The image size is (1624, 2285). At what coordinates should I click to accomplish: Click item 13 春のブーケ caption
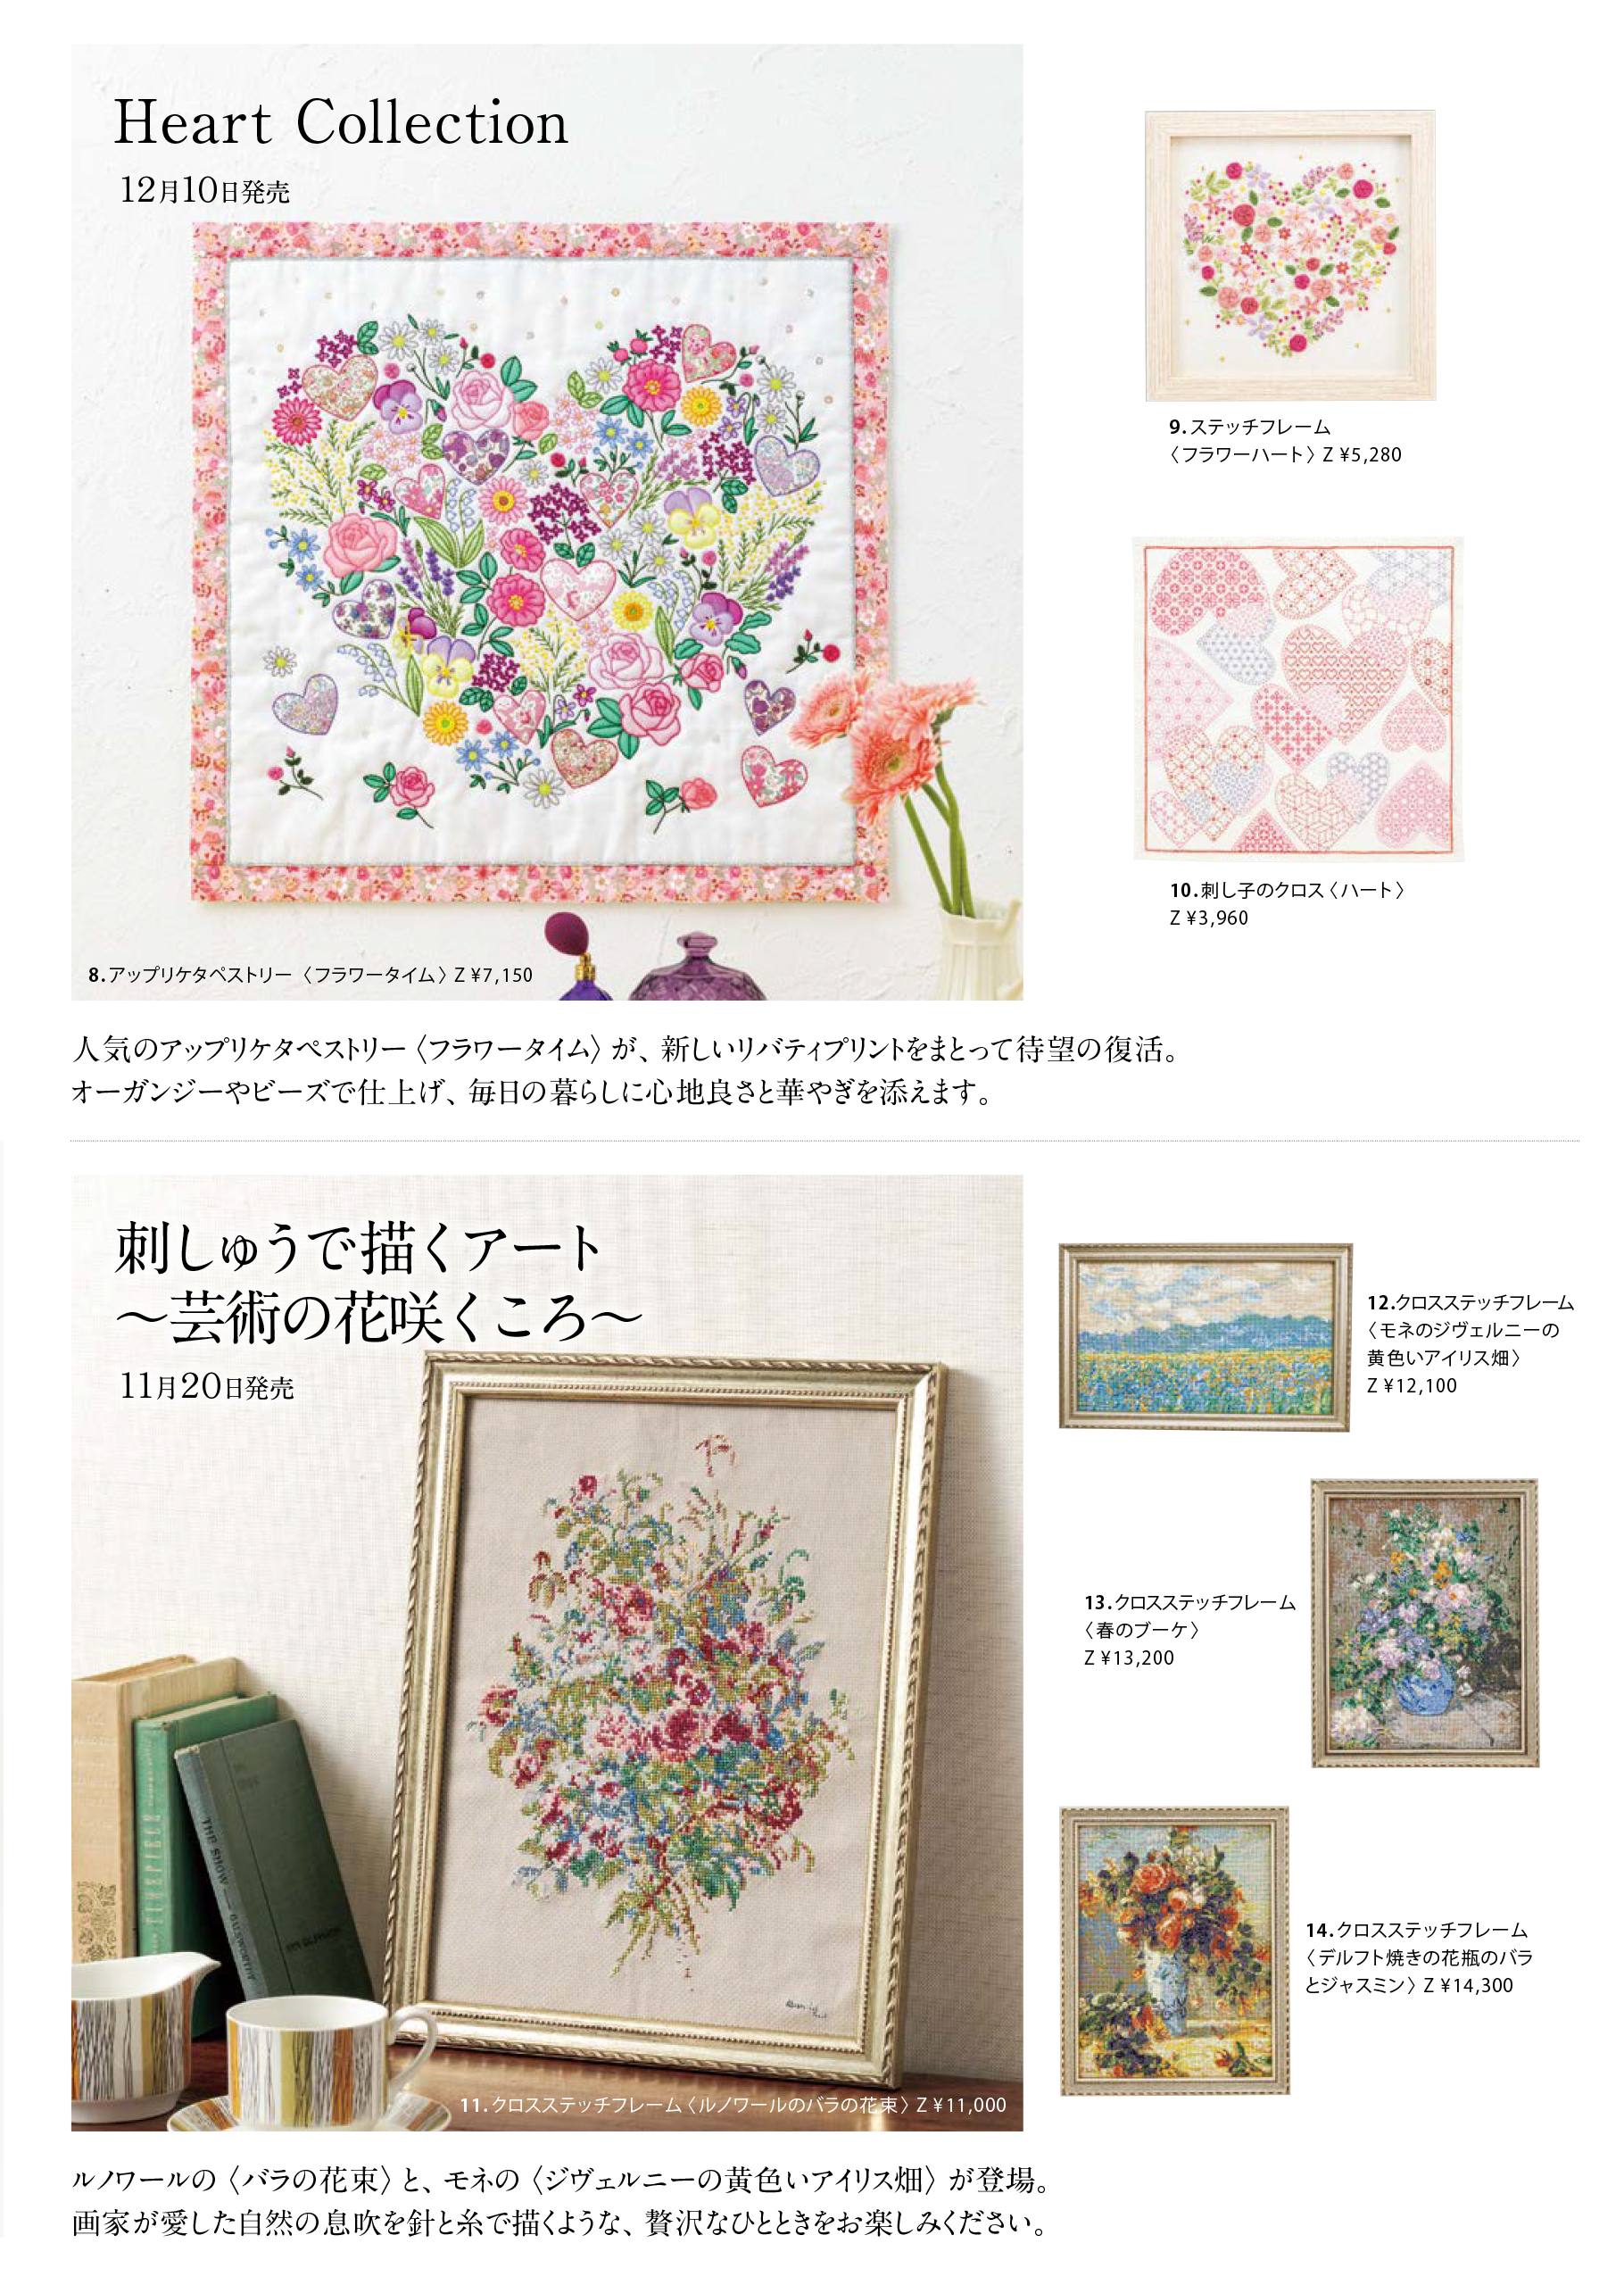tap(1189, 1629)
